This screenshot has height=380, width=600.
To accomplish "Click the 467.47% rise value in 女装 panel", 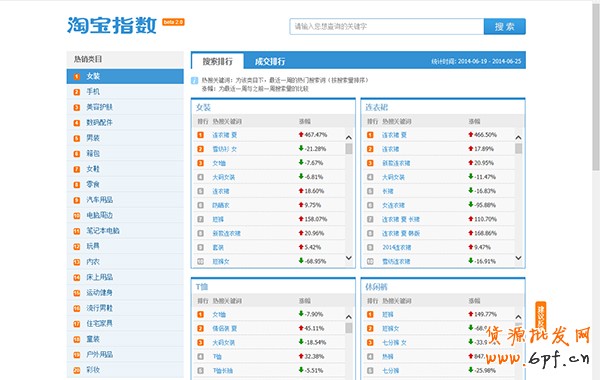I will pyautogui.click(x=316, y=135).
